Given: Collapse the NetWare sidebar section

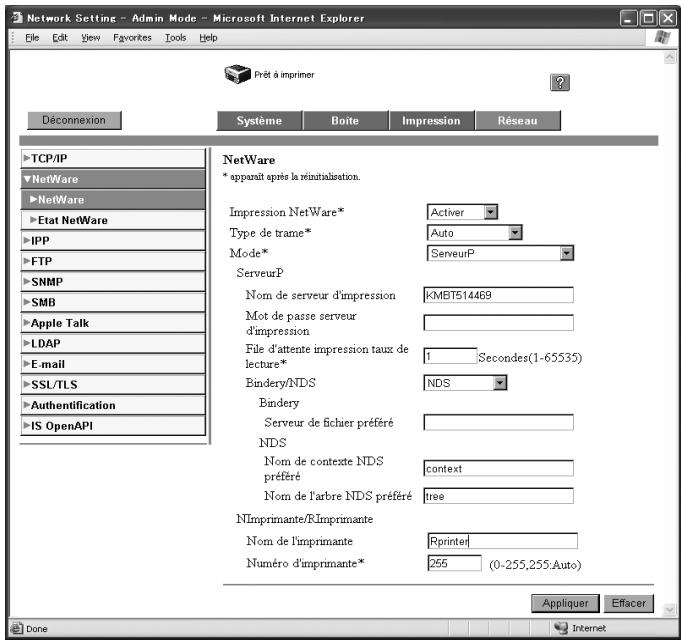Looking at the screenshot, I should tap(113, 179).
